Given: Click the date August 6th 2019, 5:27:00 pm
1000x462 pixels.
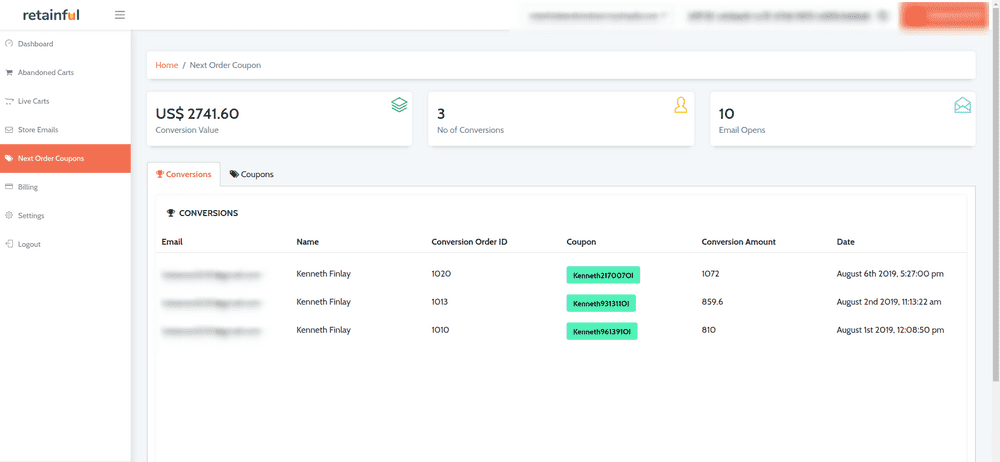Looking at the screenshot, I should click(890, 274).
